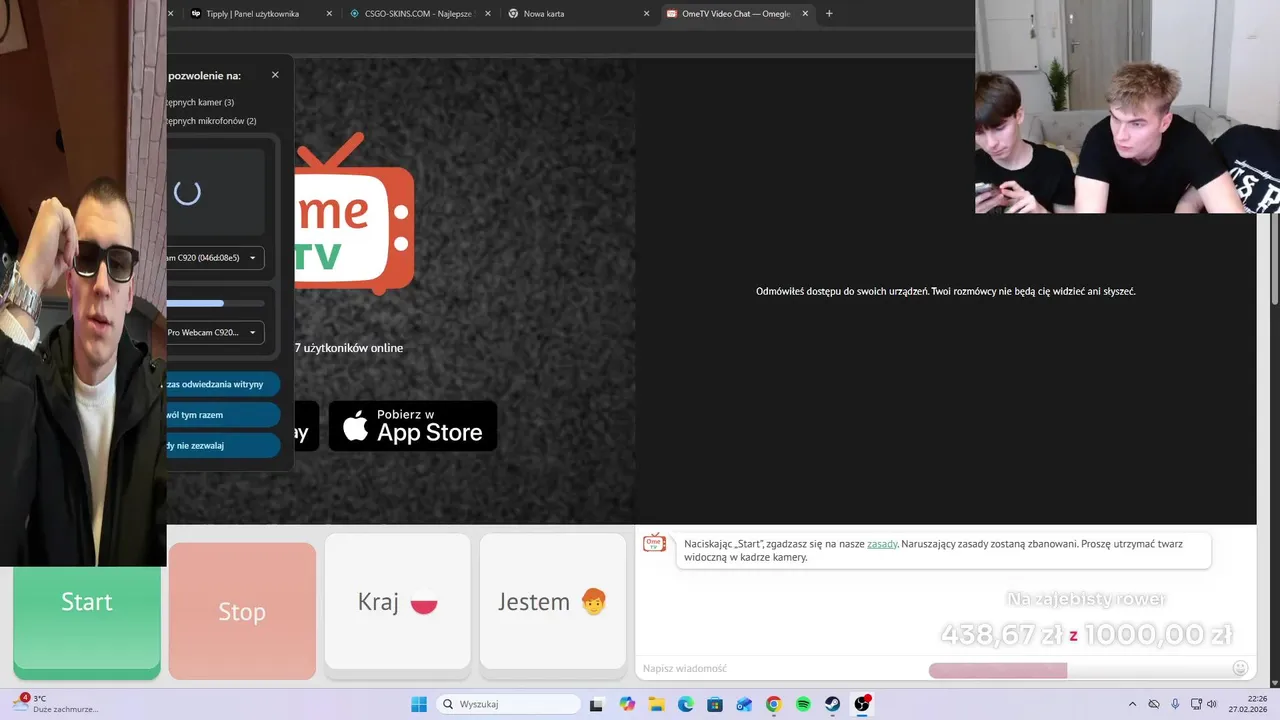The height and width of the screenshot is (720, 1280).
Task: Choose allow this time button
Action: 223,415
